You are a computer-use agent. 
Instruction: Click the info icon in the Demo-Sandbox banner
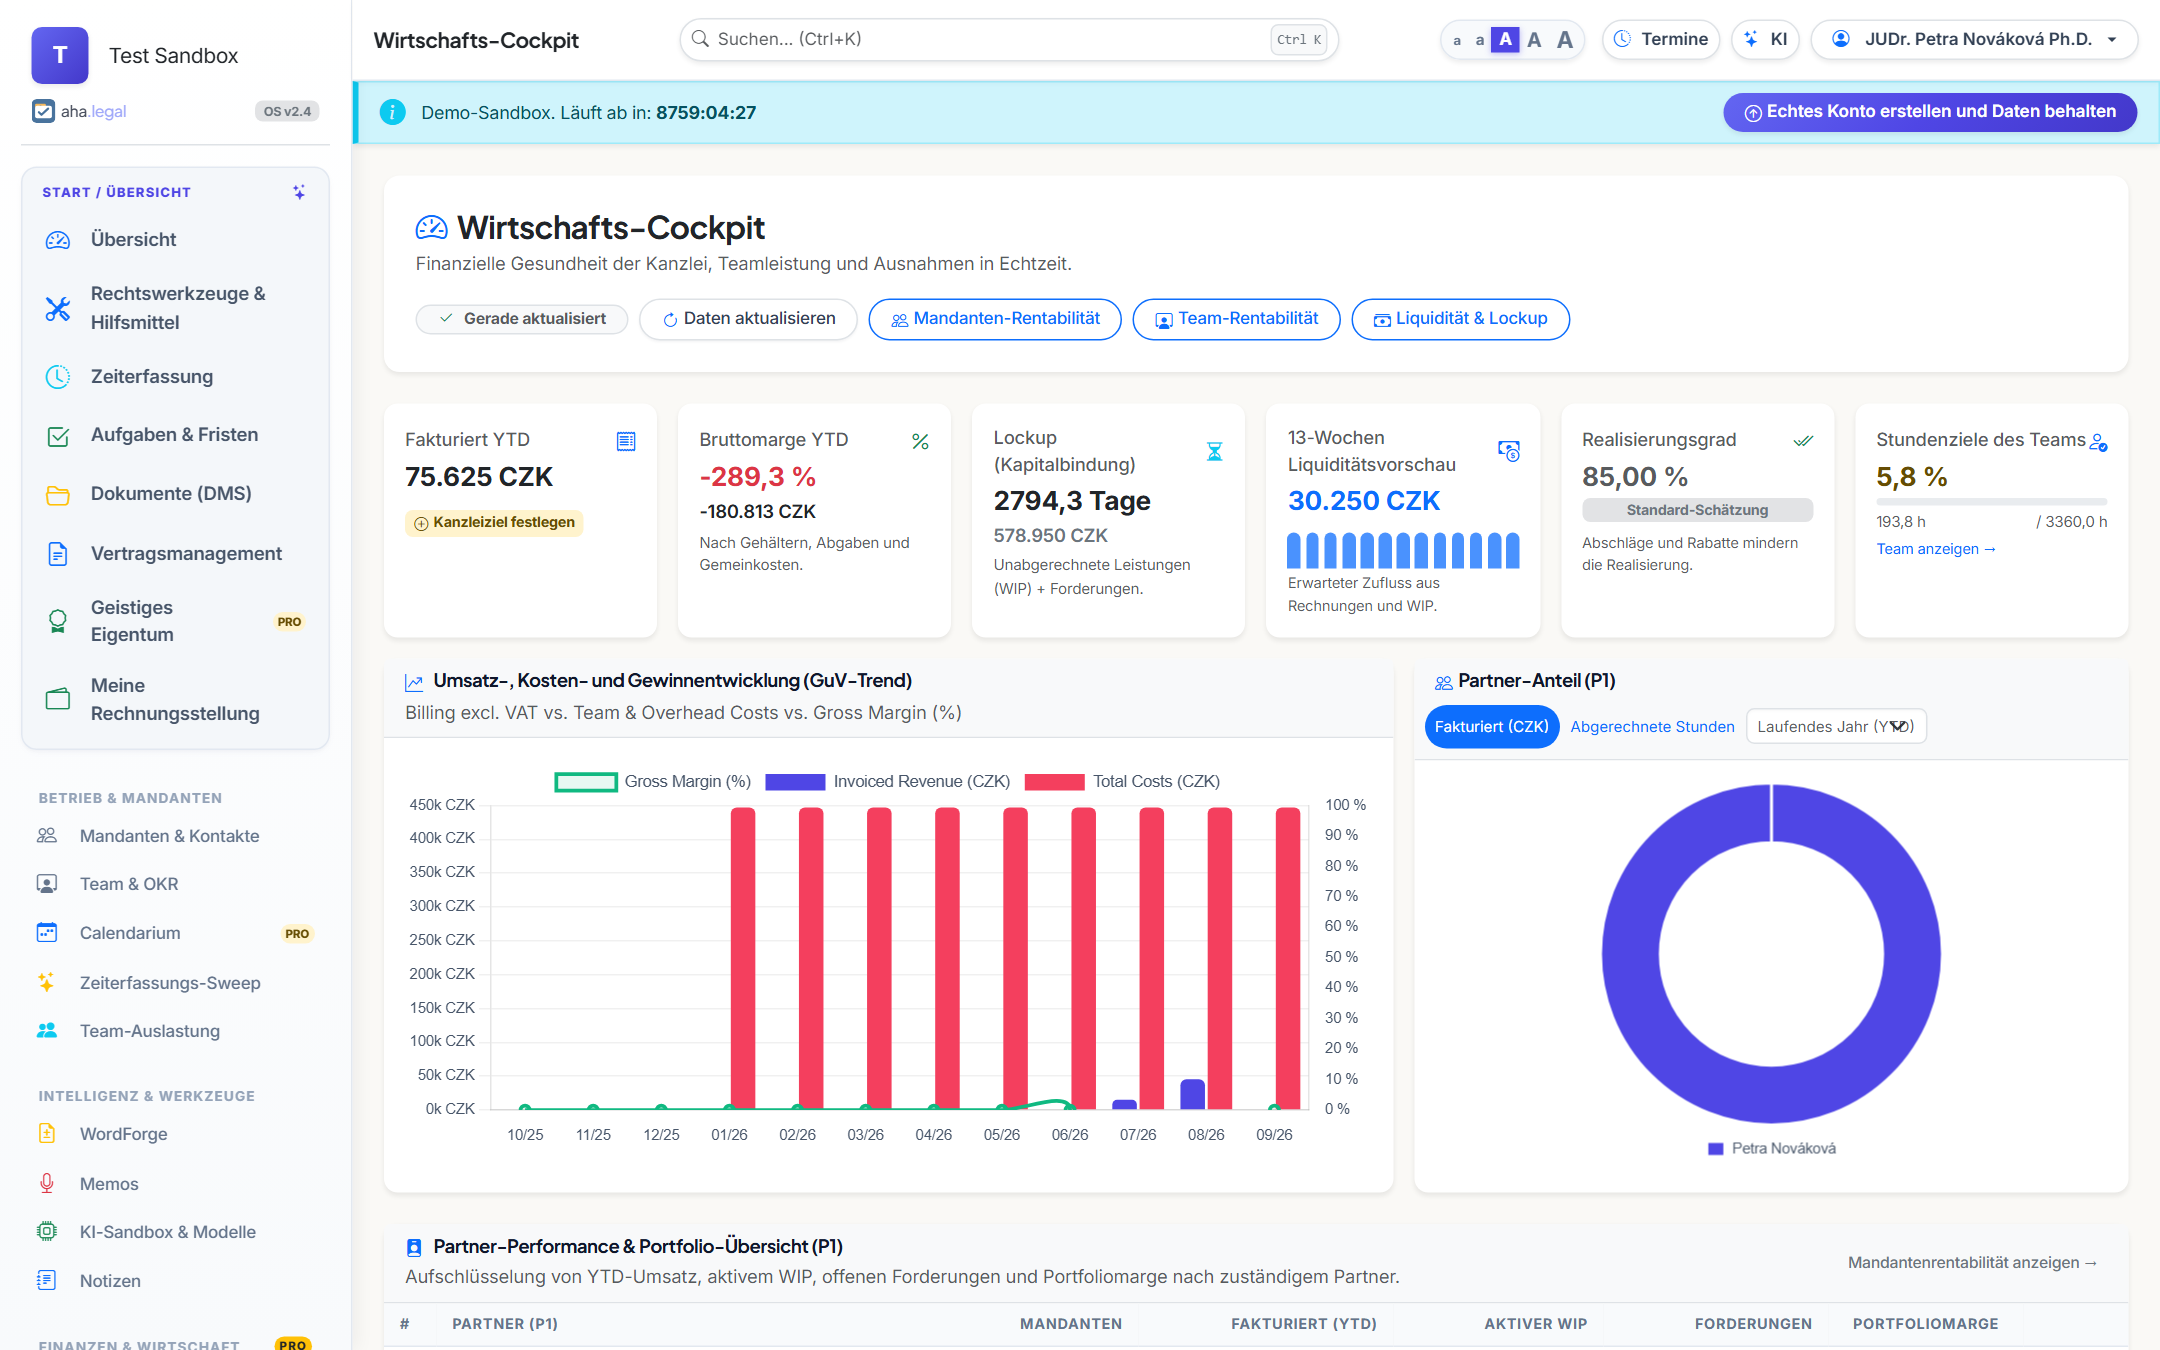392,112
